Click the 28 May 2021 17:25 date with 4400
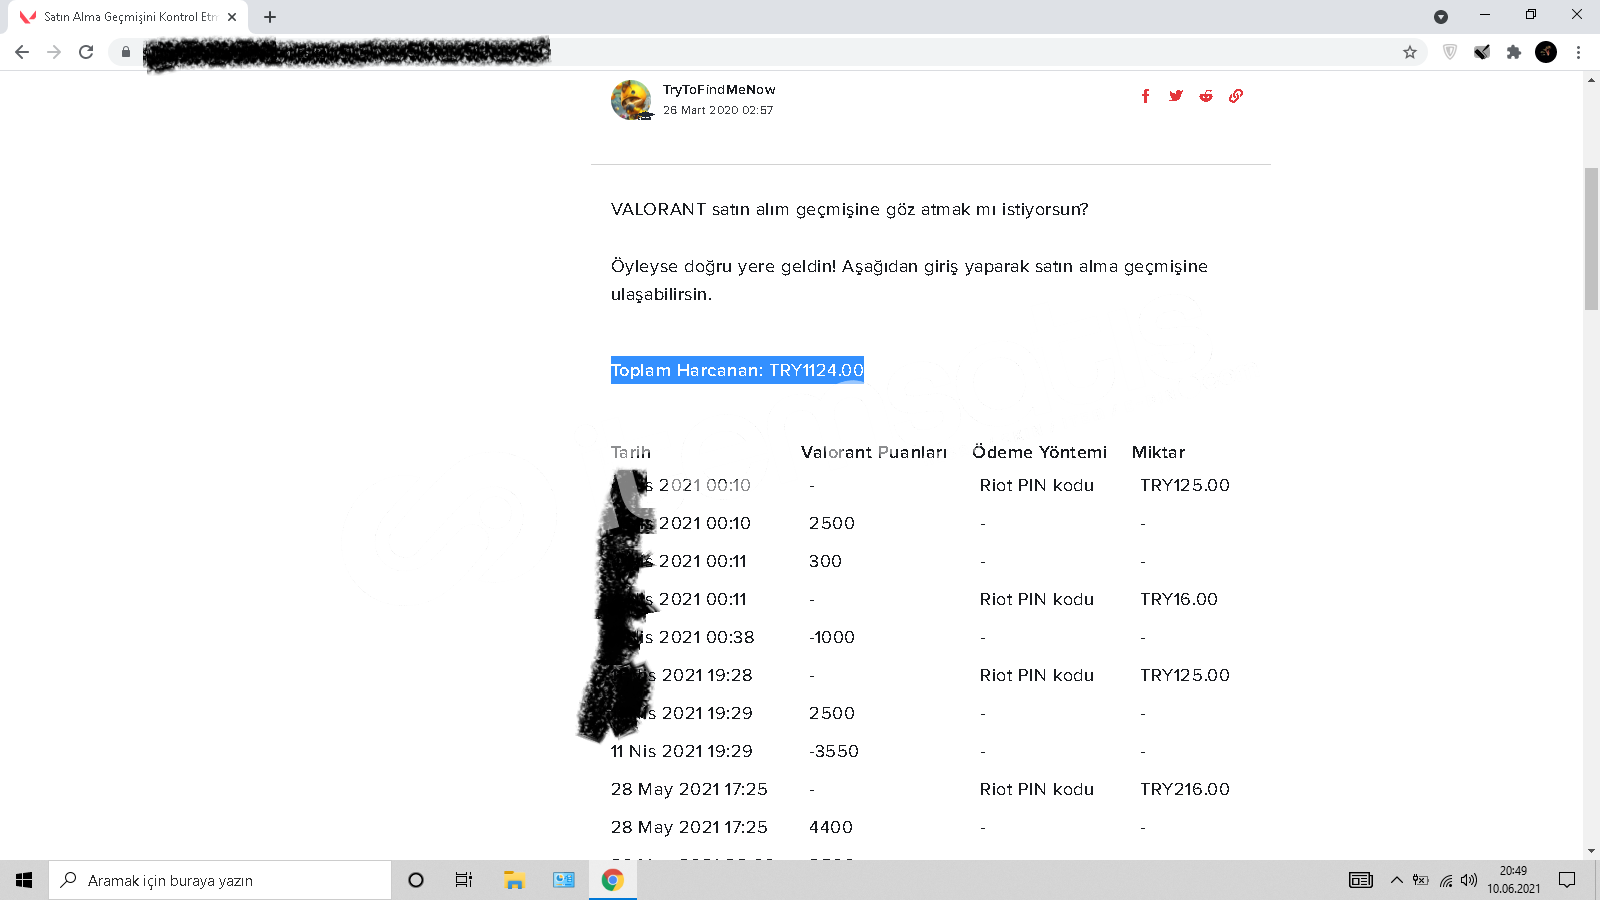 tap(689, 827)
